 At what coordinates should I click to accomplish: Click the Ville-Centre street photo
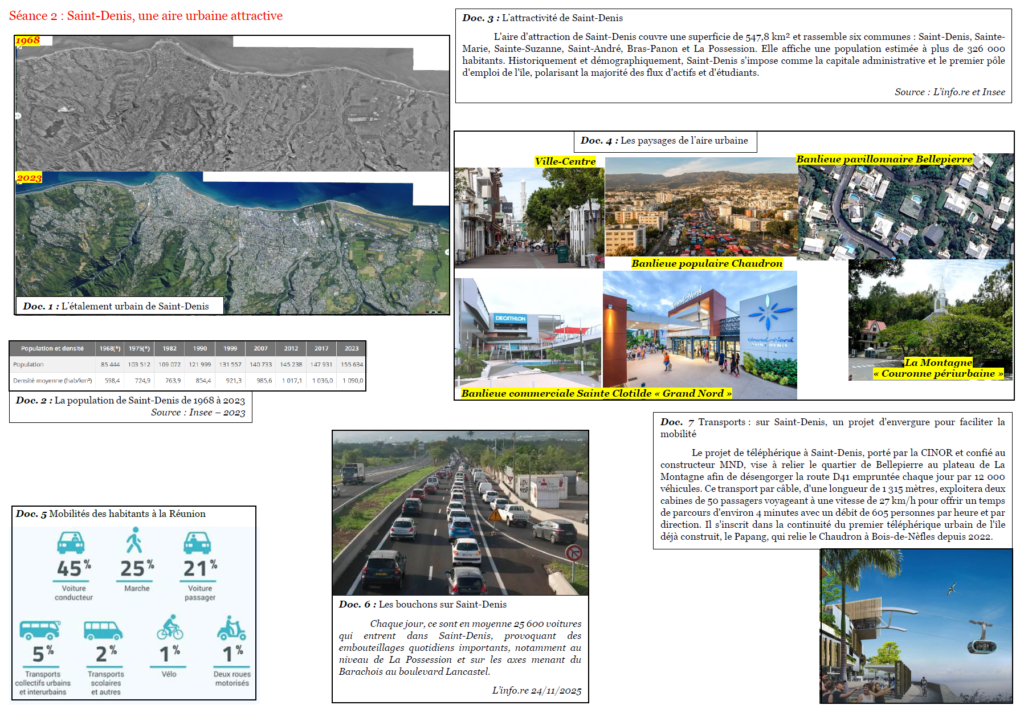[530, 217]
